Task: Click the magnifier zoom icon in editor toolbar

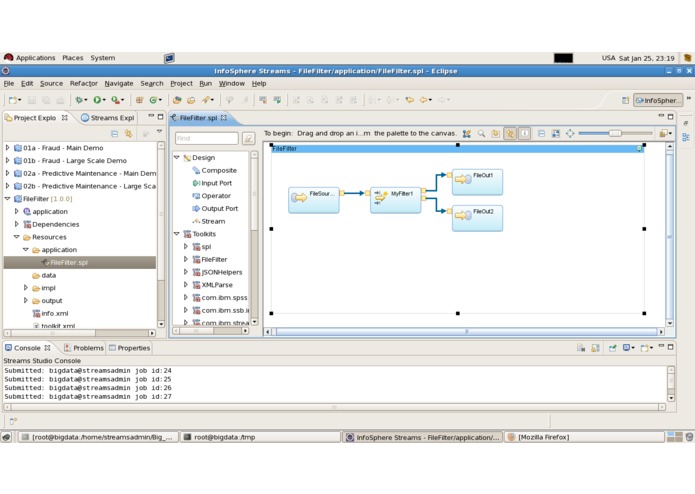Action: point(481,133)
